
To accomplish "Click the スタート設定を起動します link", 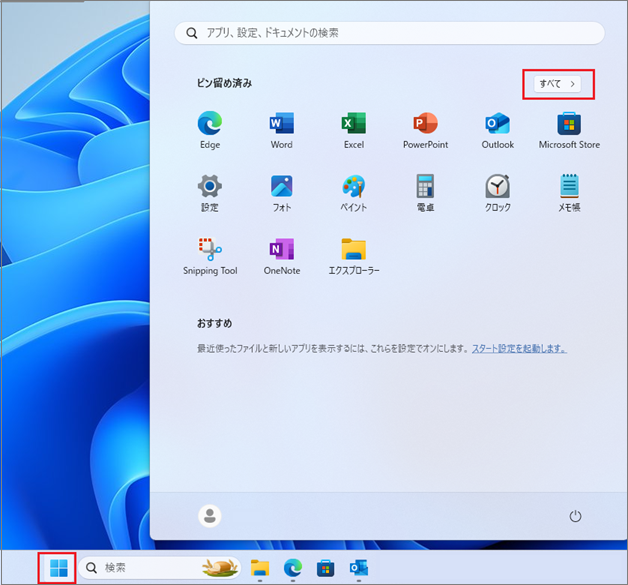I will (519, 349).
